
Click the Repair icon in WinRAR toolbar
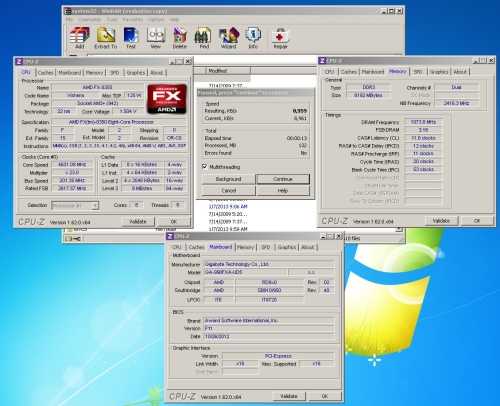point(280,37)
